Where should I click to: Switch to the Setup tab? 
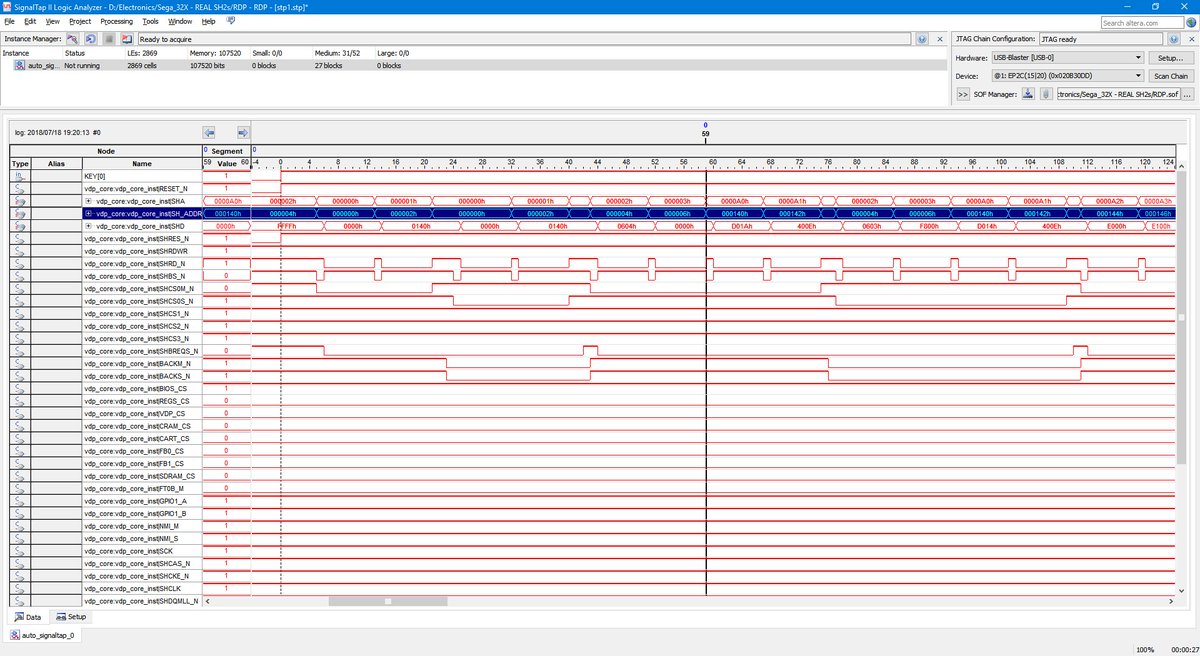(70, 617)
